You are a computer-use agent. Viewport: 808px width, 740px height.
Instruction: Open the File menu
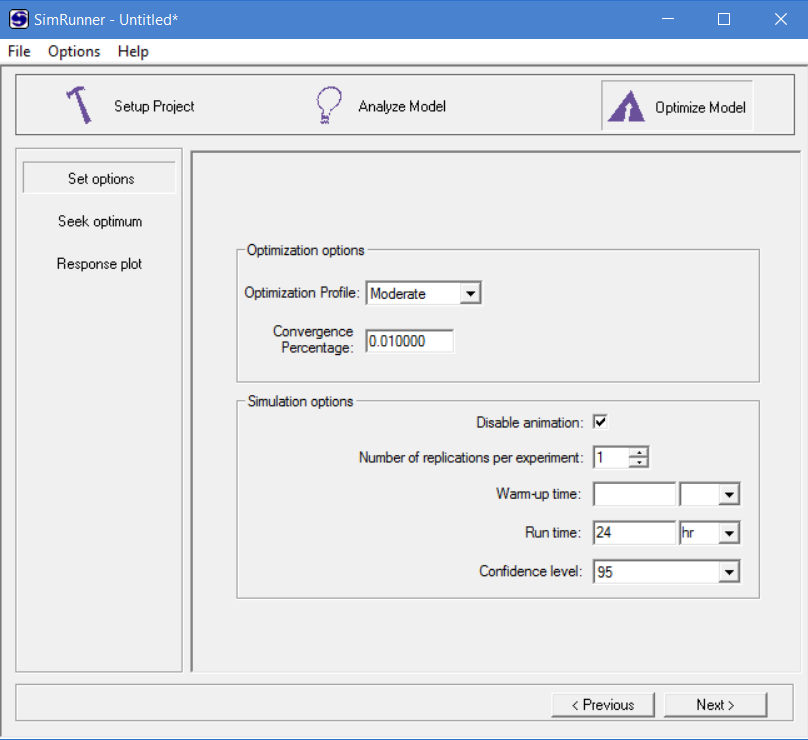[x=19, y=52]
